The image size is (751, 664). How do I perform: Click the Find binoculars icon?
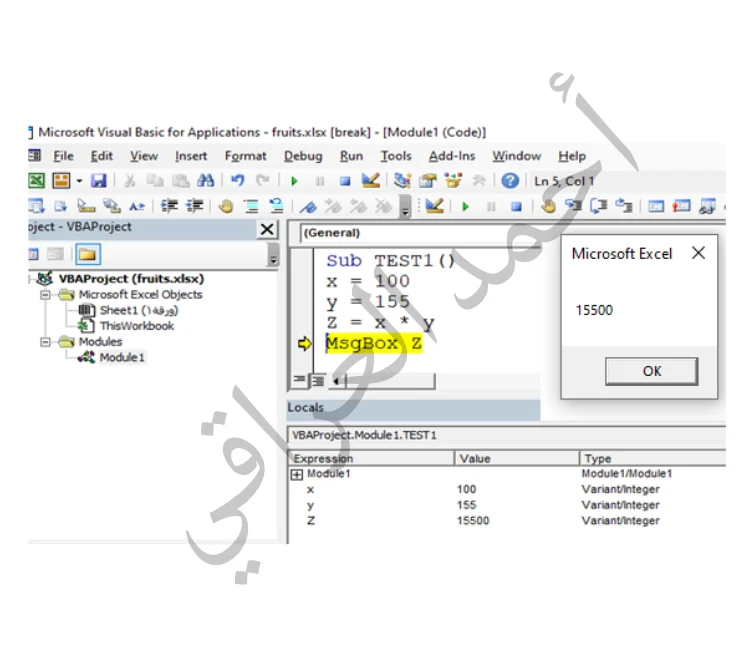(x=205, y=181)
